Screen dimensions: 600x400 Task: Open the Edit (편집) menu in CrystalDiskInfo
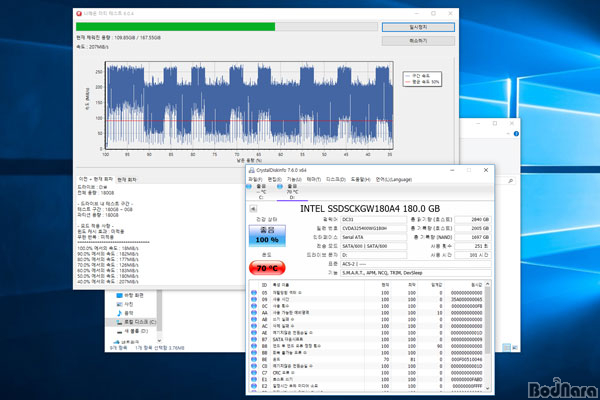[x=274, y=179]
